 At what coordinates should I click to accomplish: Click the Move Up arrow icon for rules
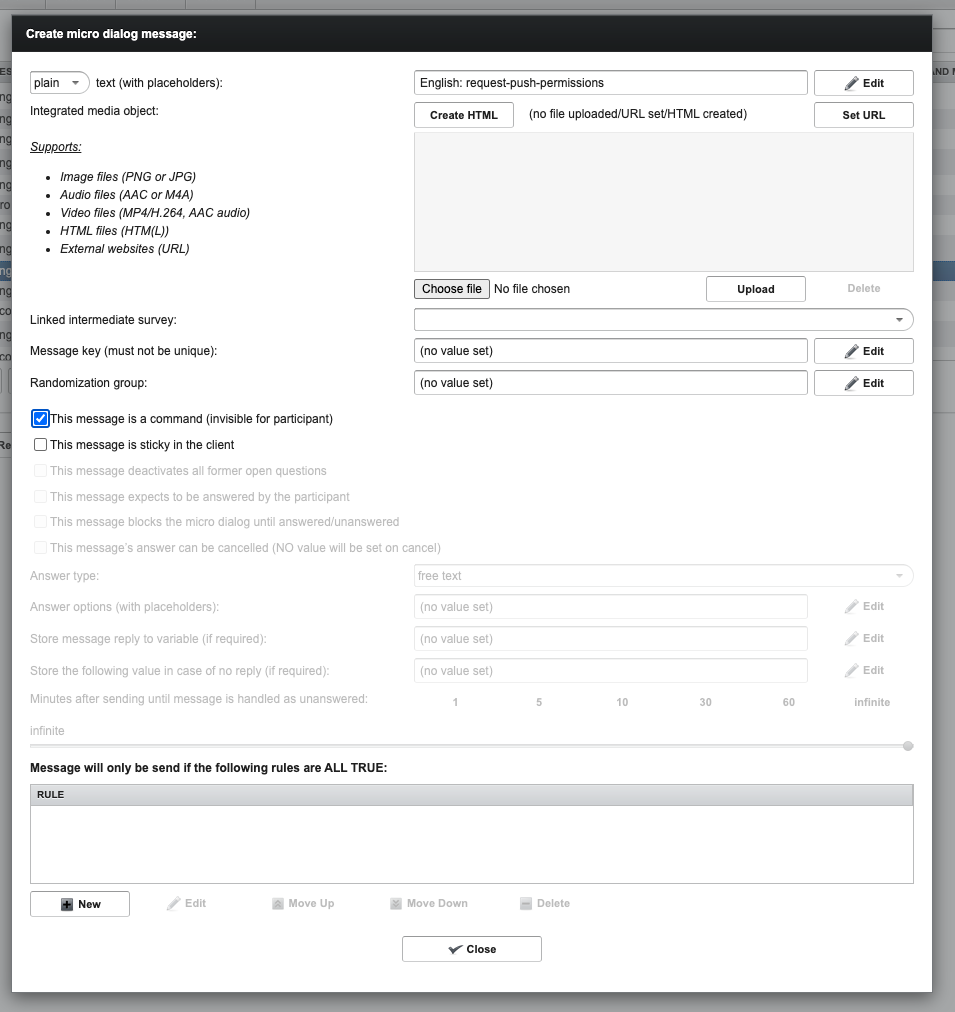point(278,904)
